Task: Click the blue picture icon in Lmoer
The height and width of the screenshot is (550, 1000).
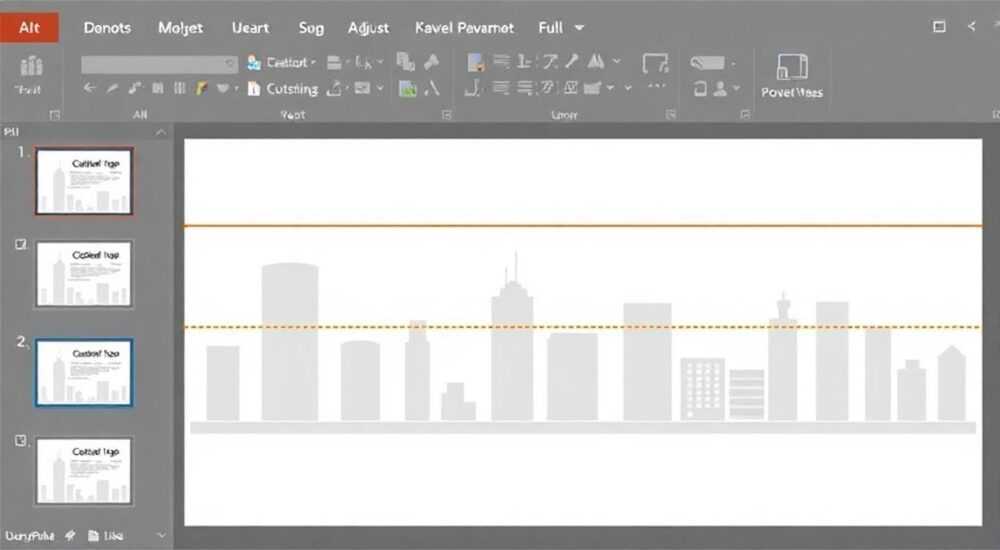Action: pyautogui.click(x=475, y=63)
